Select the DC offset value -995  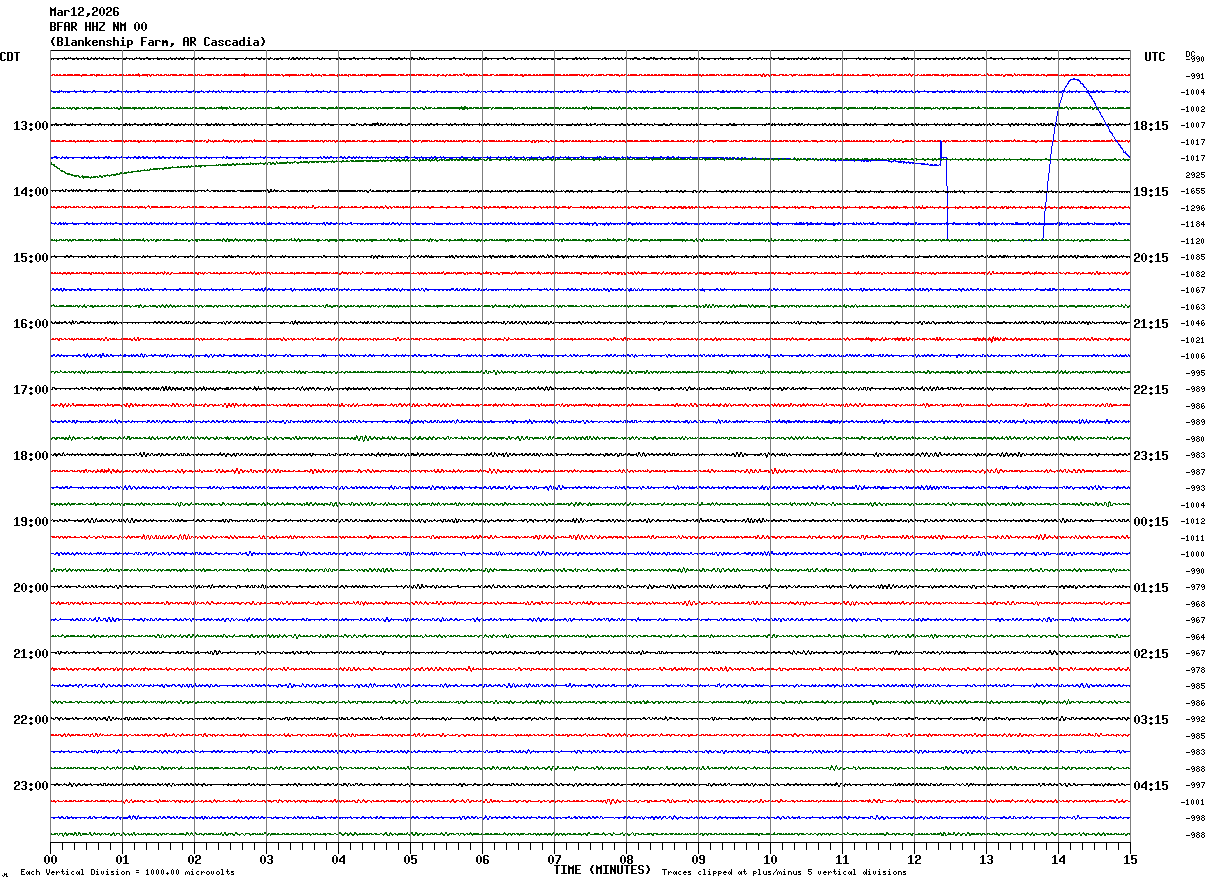pos(1194,373)
